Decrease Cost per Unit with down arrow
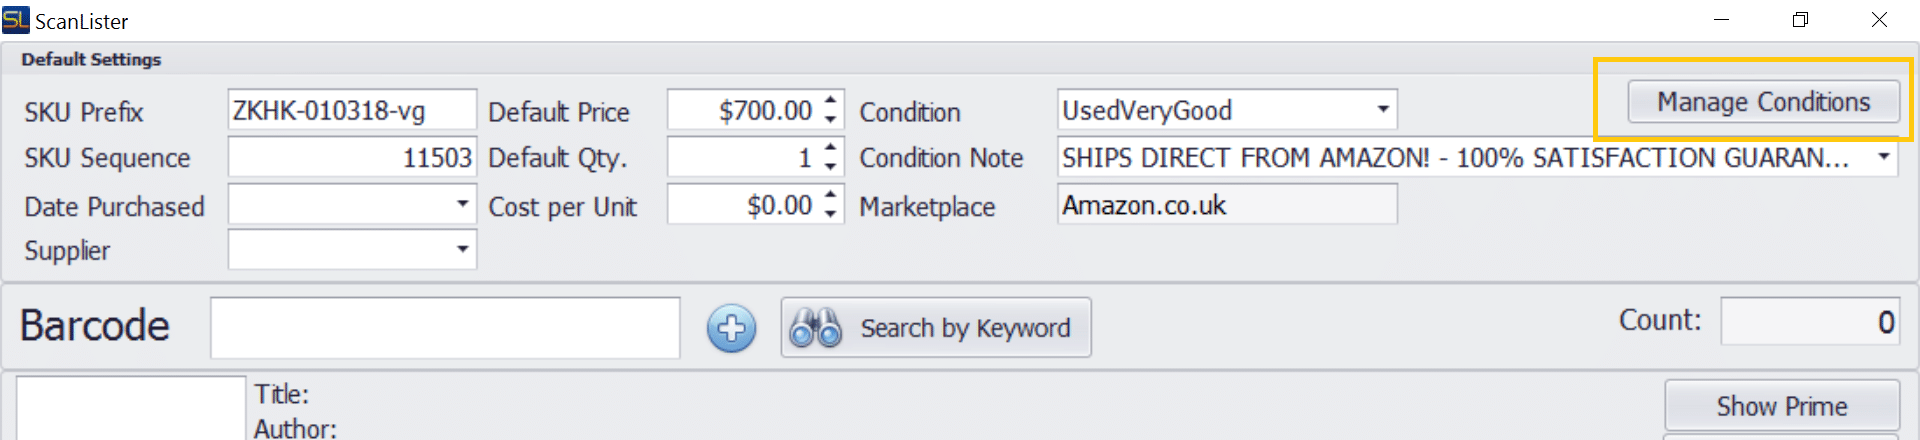Image resolution: width=1920 pixels, height=440 pixels. pyautogui.click(x=830, y=214)
